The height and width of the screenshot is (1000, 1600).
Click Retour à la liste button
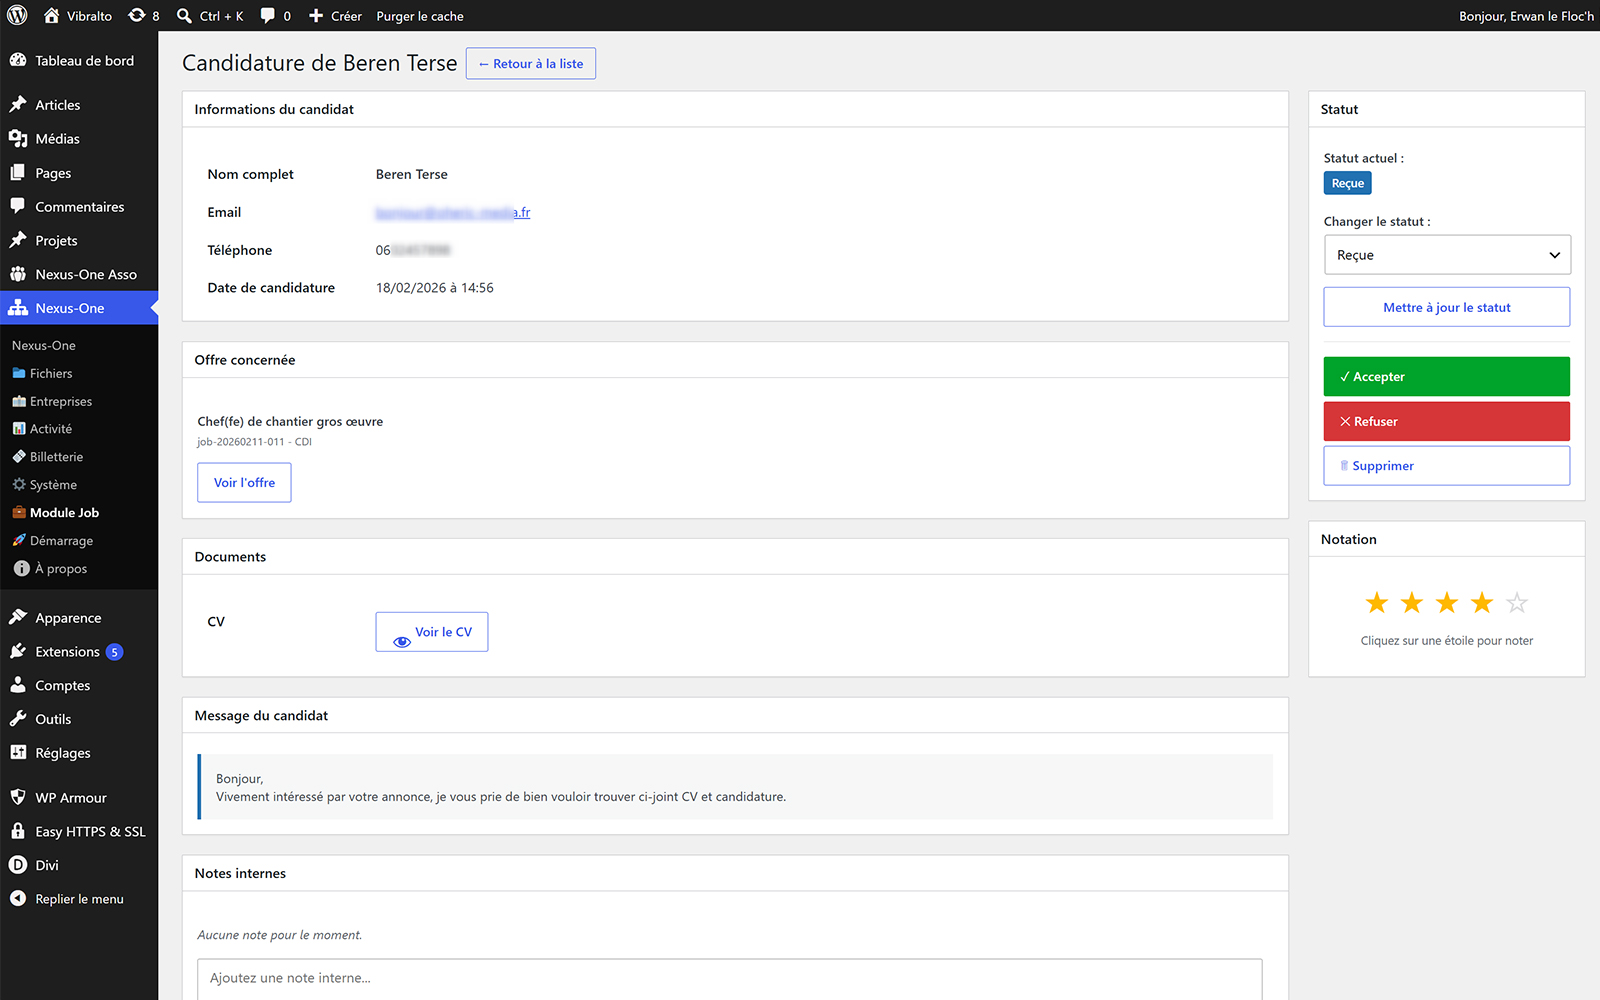click(531, 64)
